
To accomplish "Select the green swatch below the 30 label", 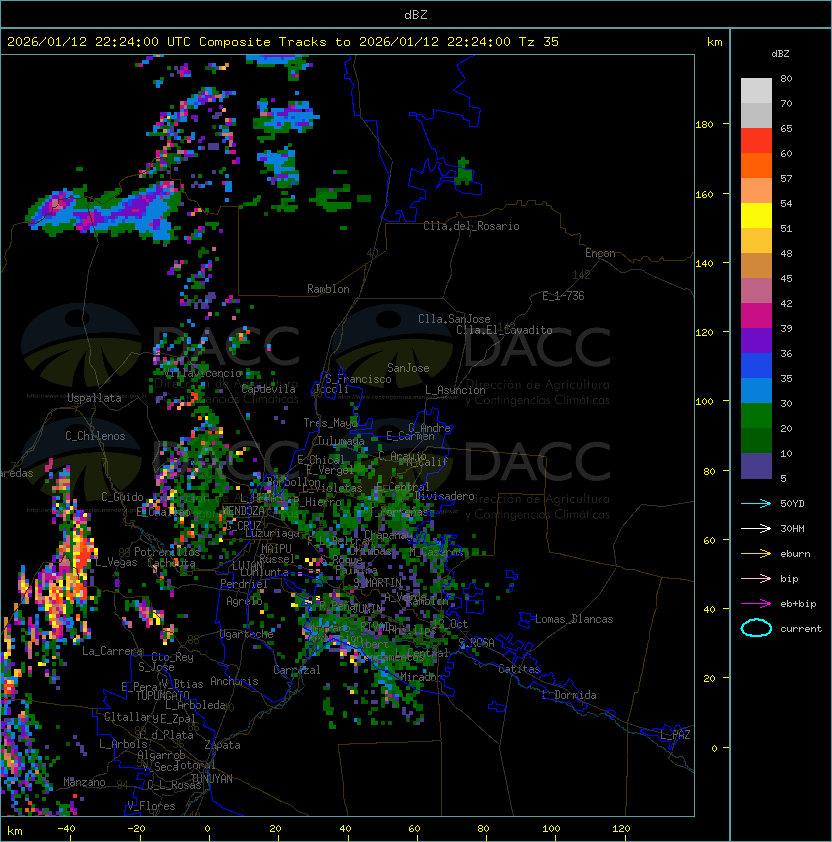I will tap(756, 416).
